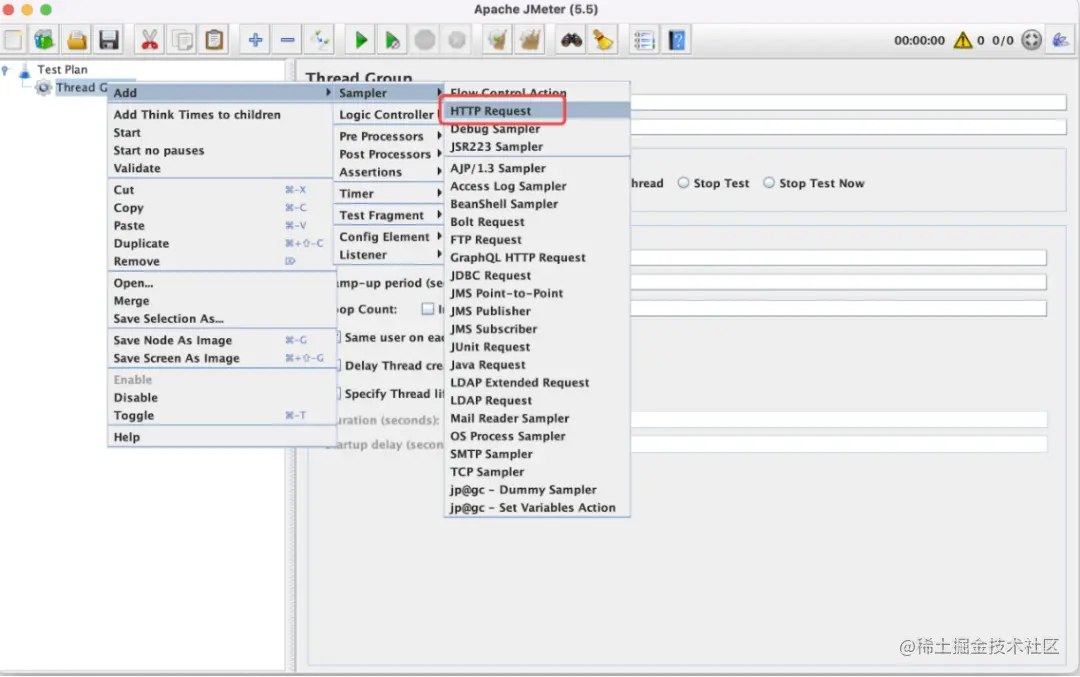Click Start no pauses toolbar icon
Image resolution: width=1080 pixels, height=677 pixels.
393,40
